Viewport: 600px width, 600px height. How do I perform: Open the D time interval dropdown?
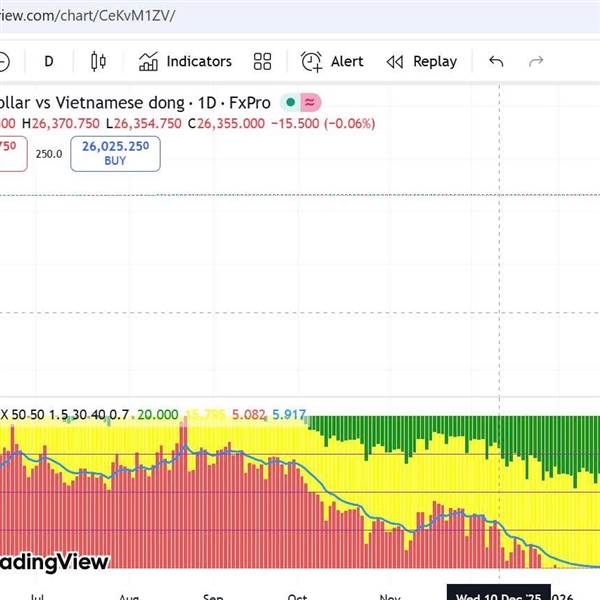[49, 61]
